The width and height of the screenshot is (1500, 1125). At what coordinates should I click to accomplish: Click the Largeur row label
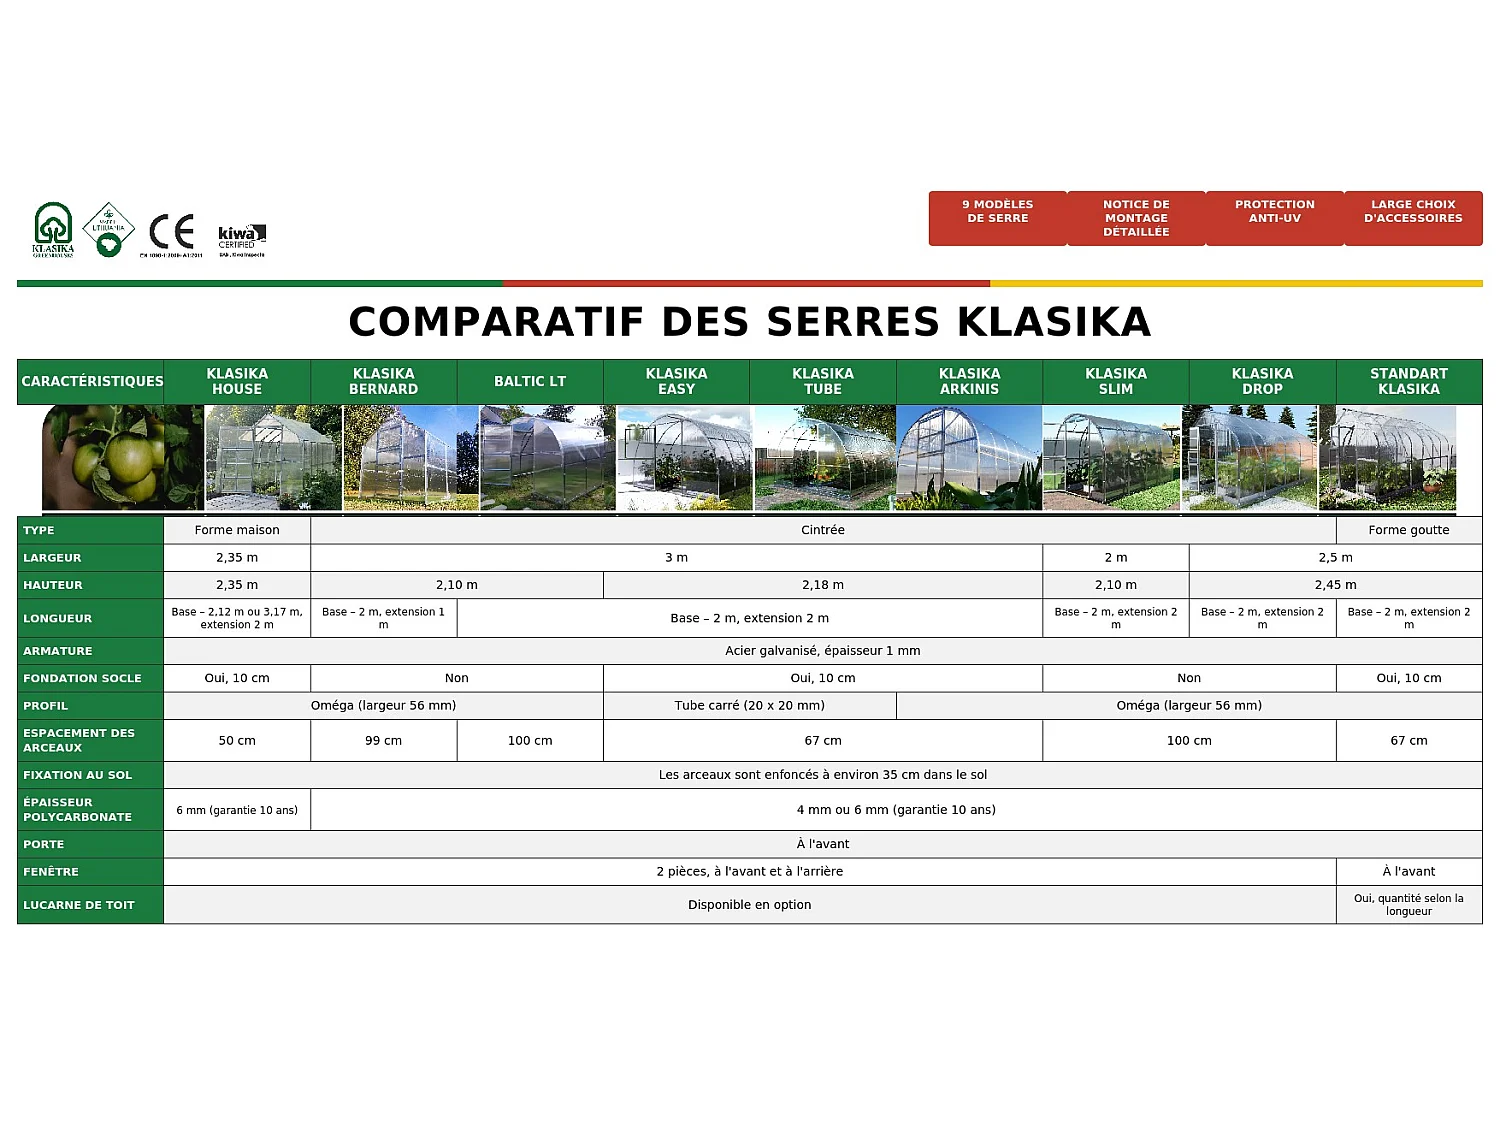click(91, 558)
